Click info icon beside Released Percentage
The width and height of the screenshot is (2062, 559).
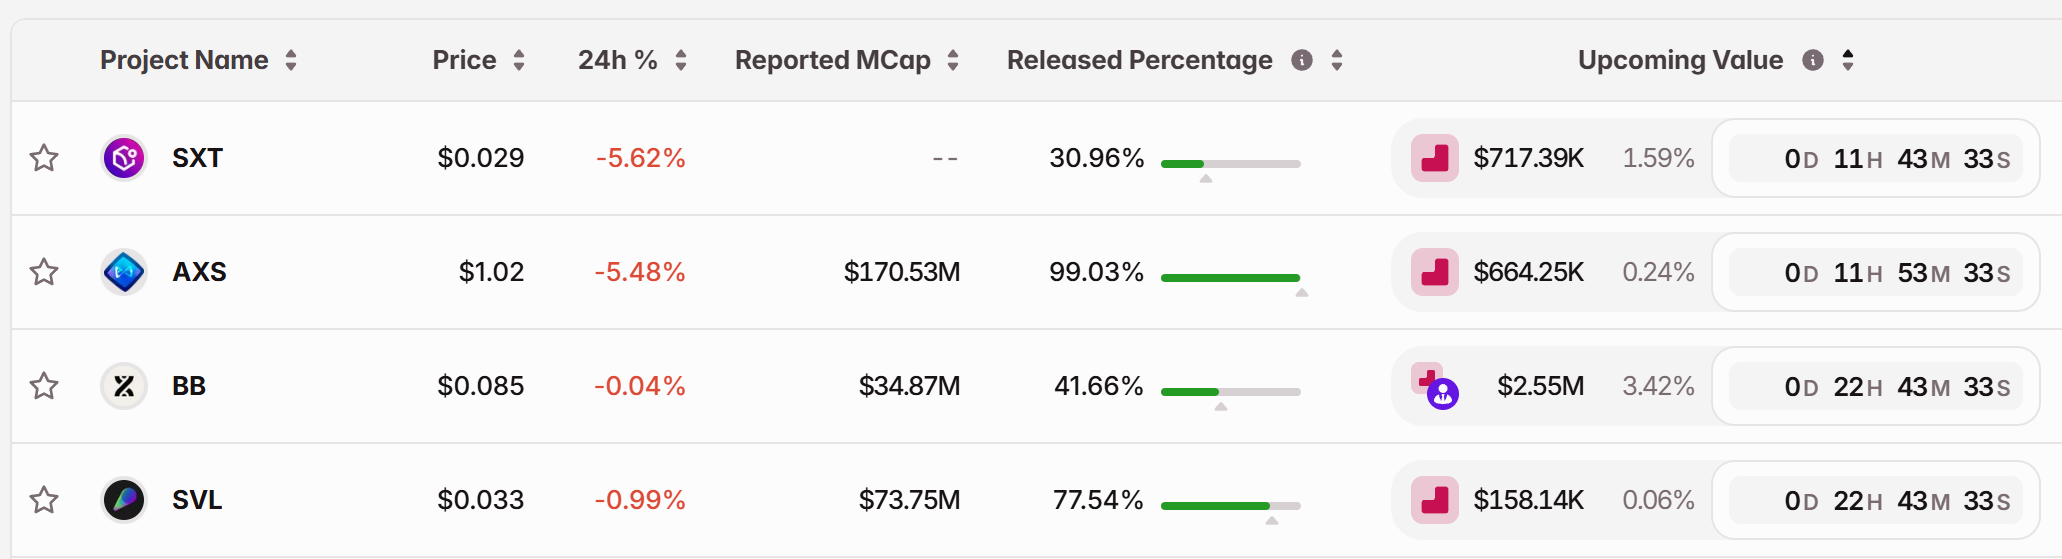point(1301,60)
